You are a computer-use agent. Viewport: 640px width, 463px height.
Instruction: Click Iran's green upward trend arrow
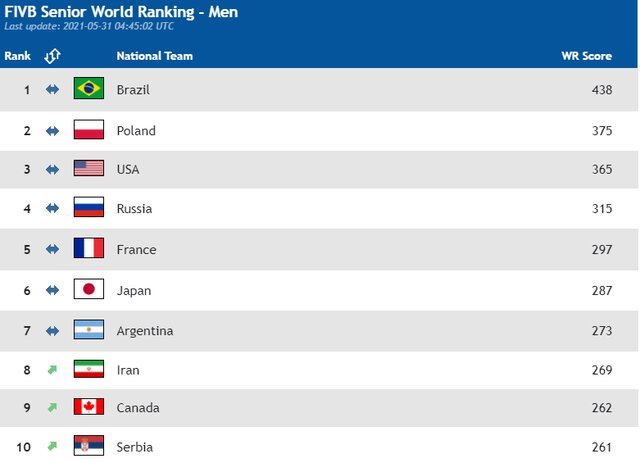pyautogui.click(x=52, y=370)
